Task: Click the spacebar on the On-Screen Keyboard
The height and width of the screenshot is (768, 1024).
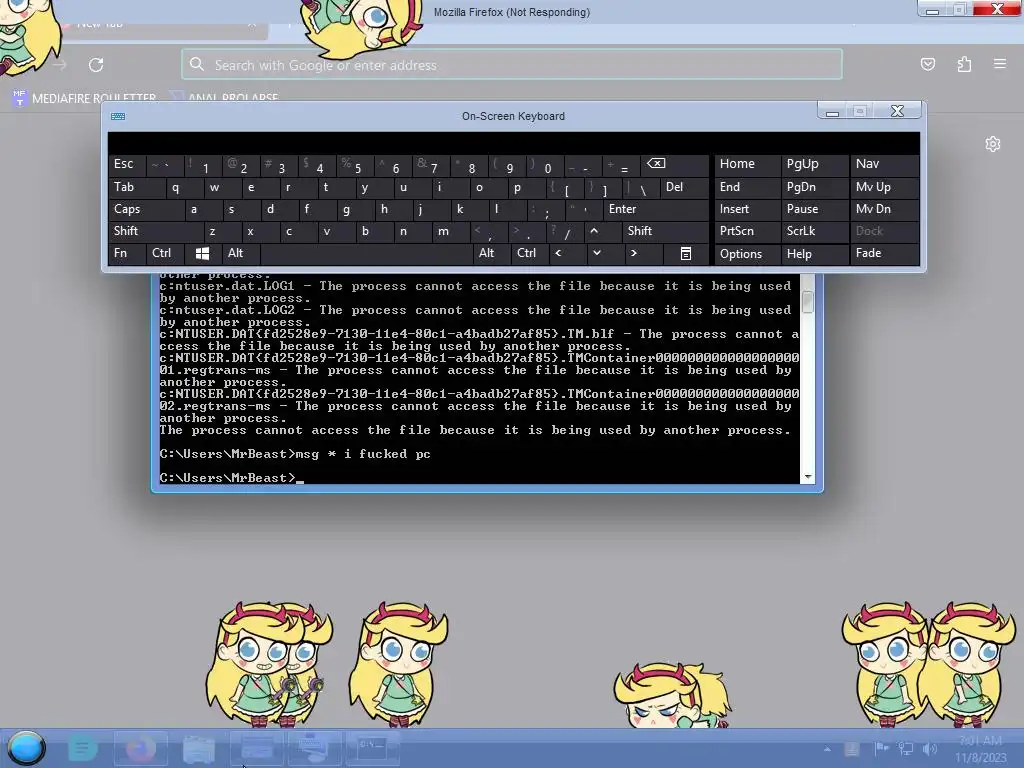Action: [x=366, y=253]
